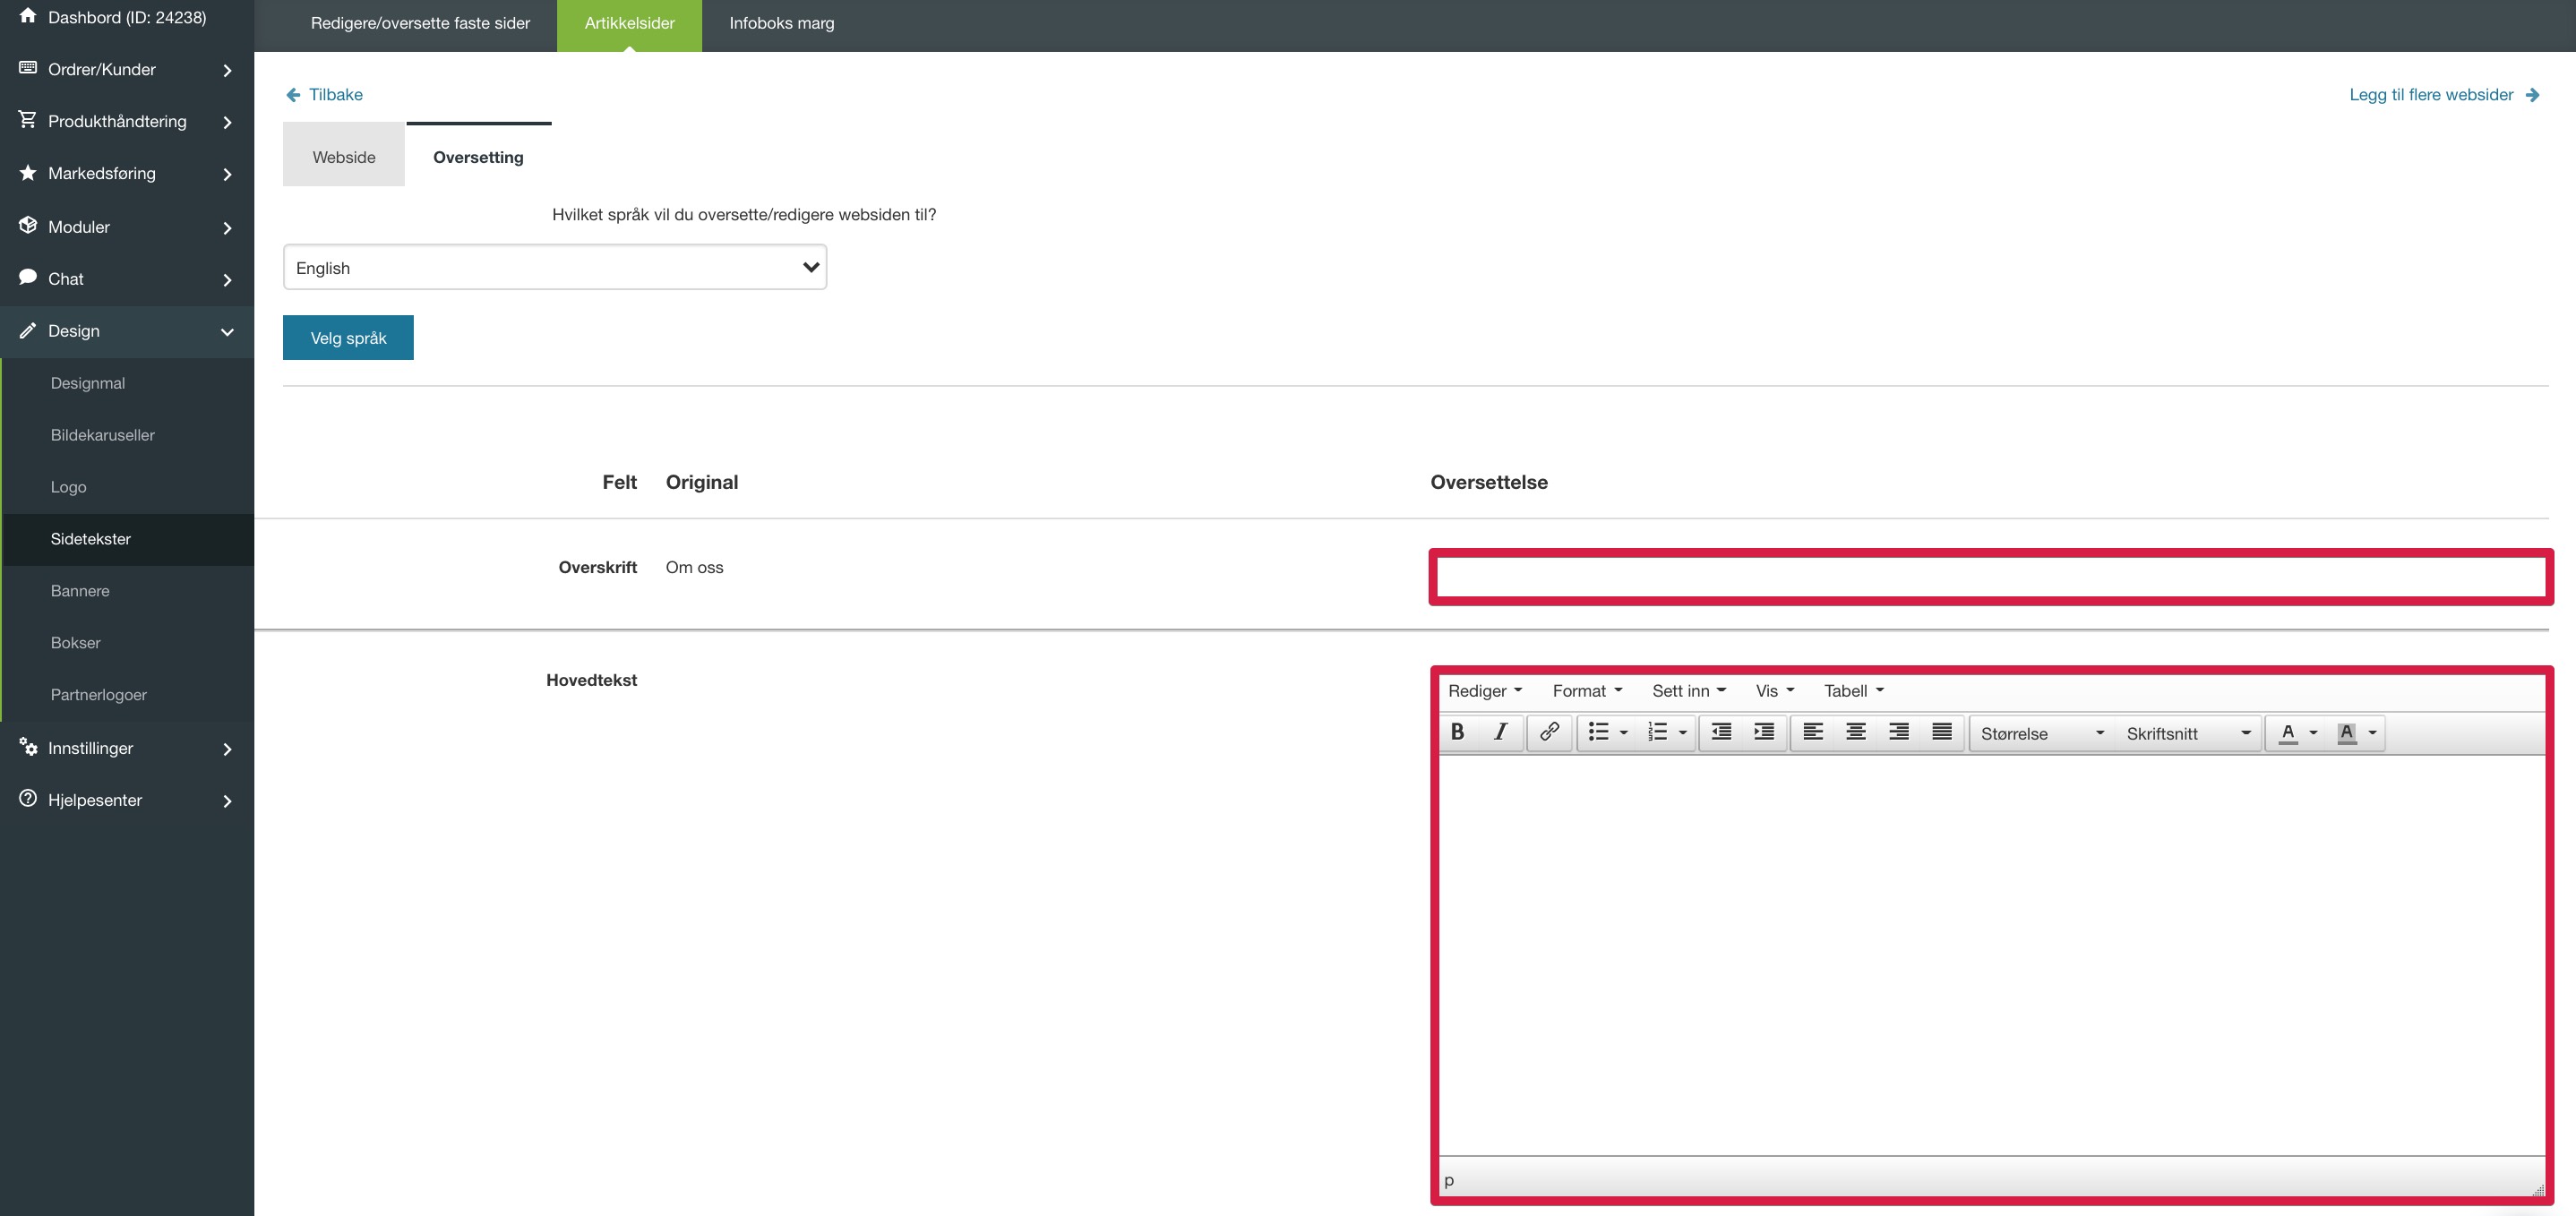Align text to the right
Viewport: 2576px width, 1216px height.
coord(1899,732)
